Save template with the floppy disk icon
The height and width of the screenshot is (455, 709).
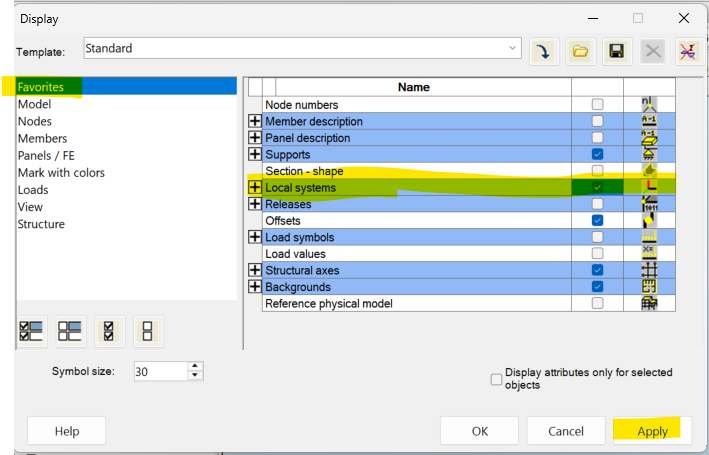[x=617, y=51]
